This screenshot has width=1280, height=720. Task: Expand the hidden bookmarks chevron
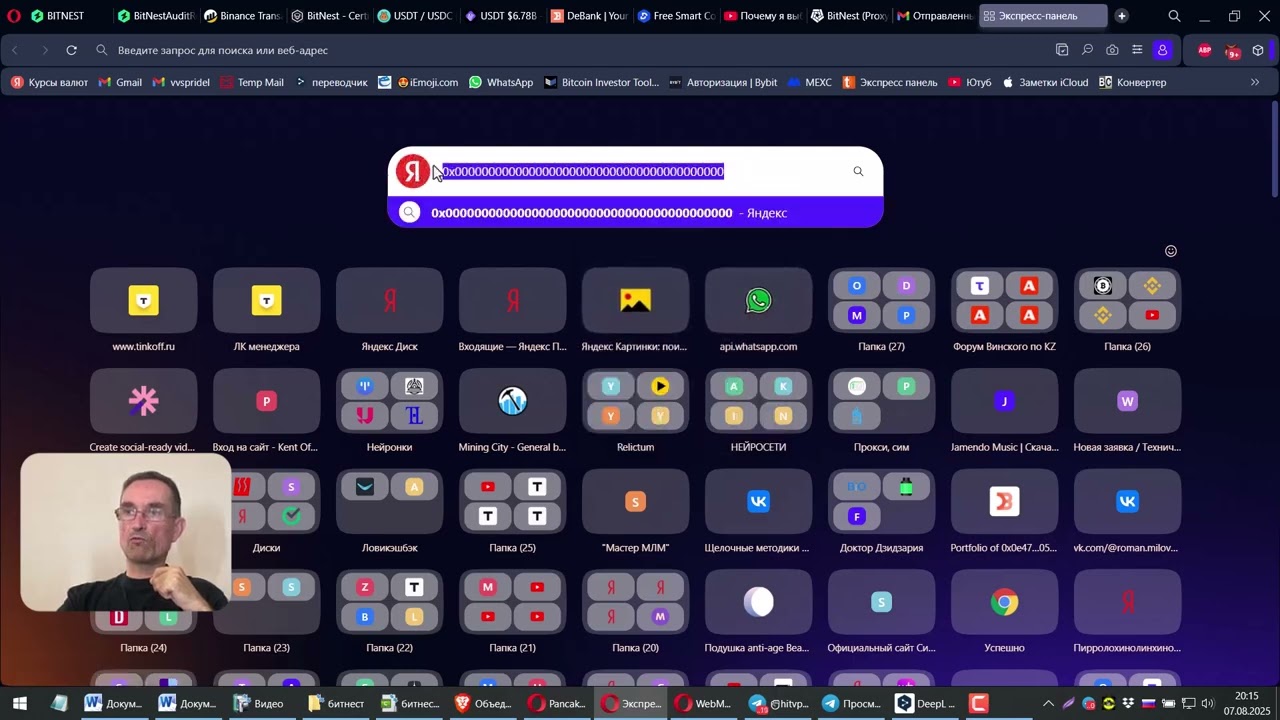click(1255, 82)
